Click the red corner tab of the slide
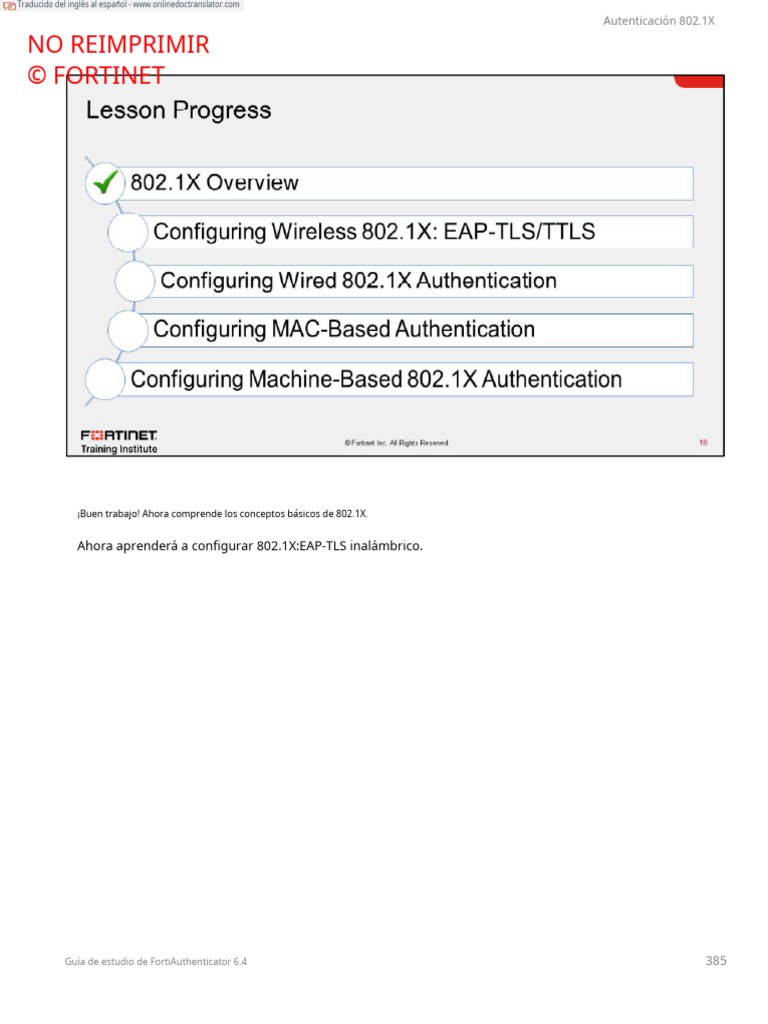 pos(699,82)
